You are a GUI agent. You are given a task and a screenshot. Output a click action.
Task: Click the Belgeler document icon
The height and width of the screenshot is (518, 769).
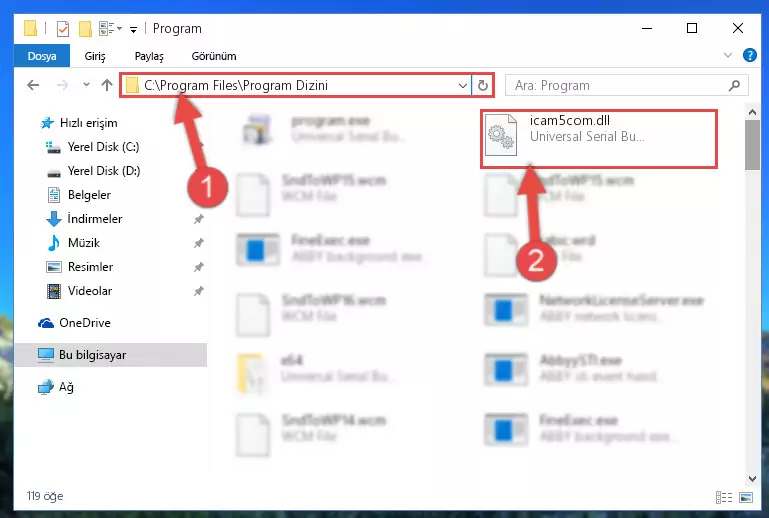[53, 195]
